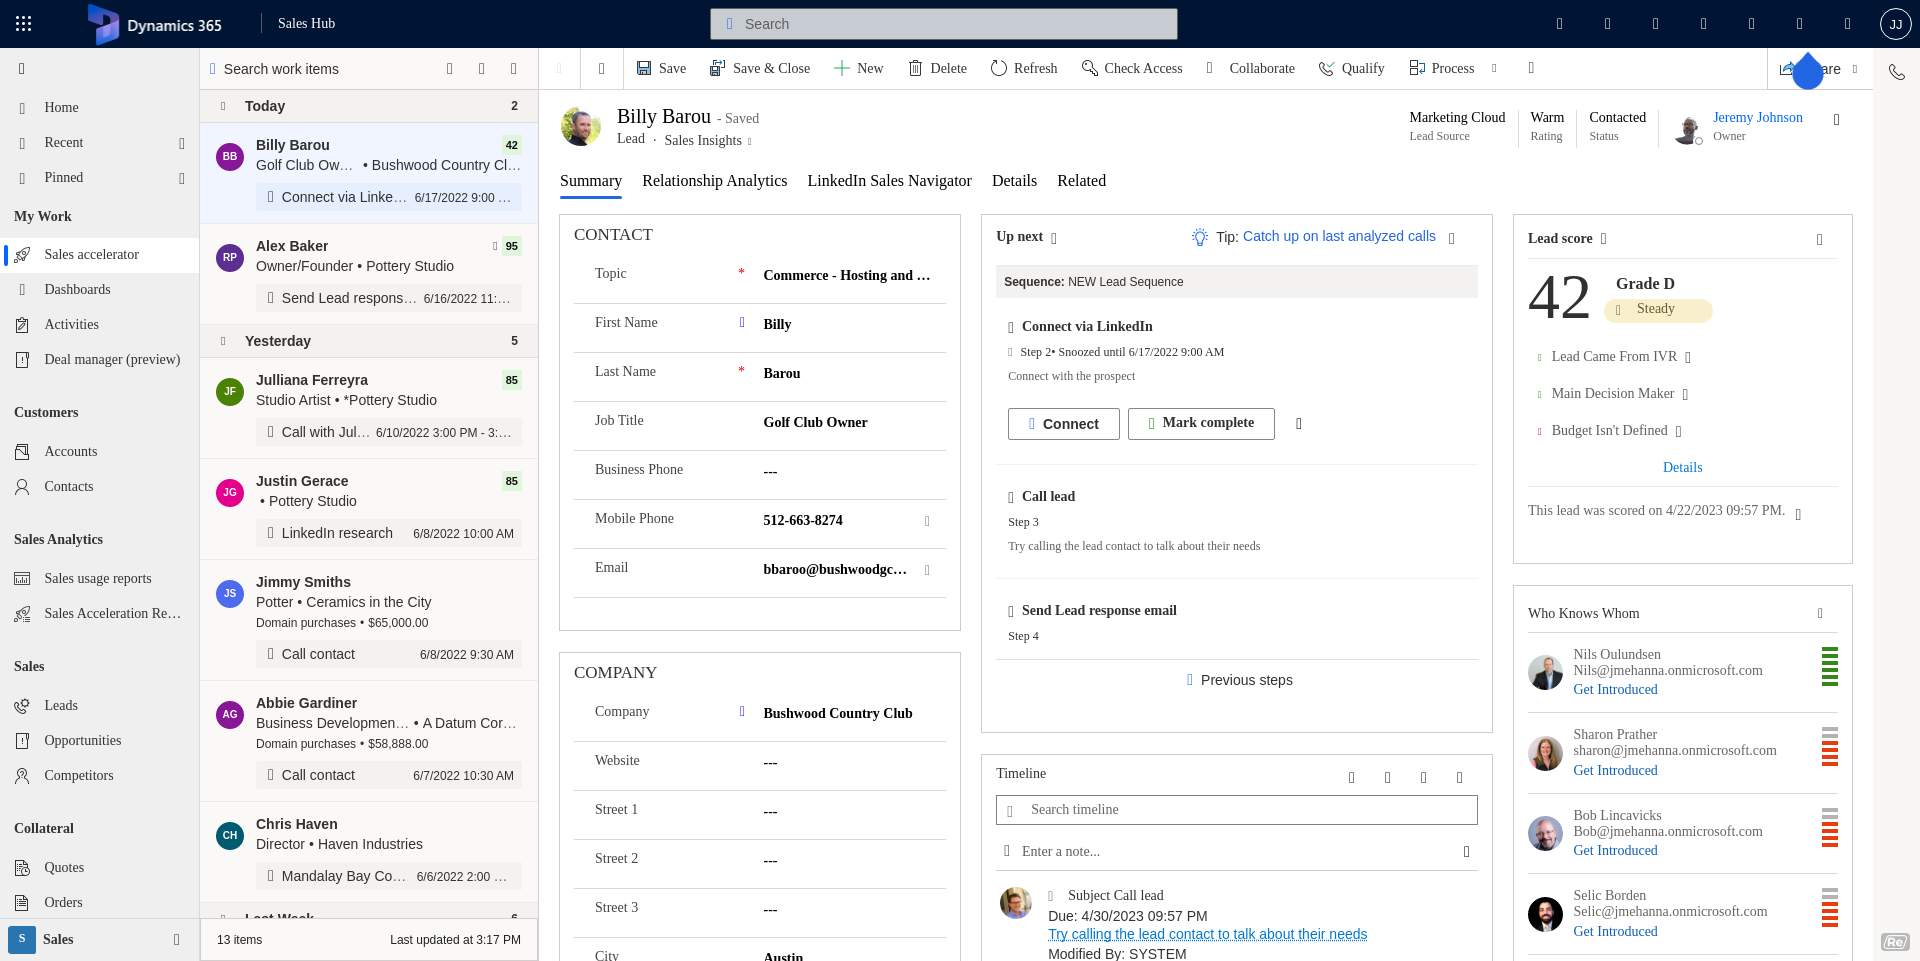The width and height of the screenshot is (1920, 961).
Task: Click Get Introduced for Nils Oulundsen
Action: coord(1615,690)
